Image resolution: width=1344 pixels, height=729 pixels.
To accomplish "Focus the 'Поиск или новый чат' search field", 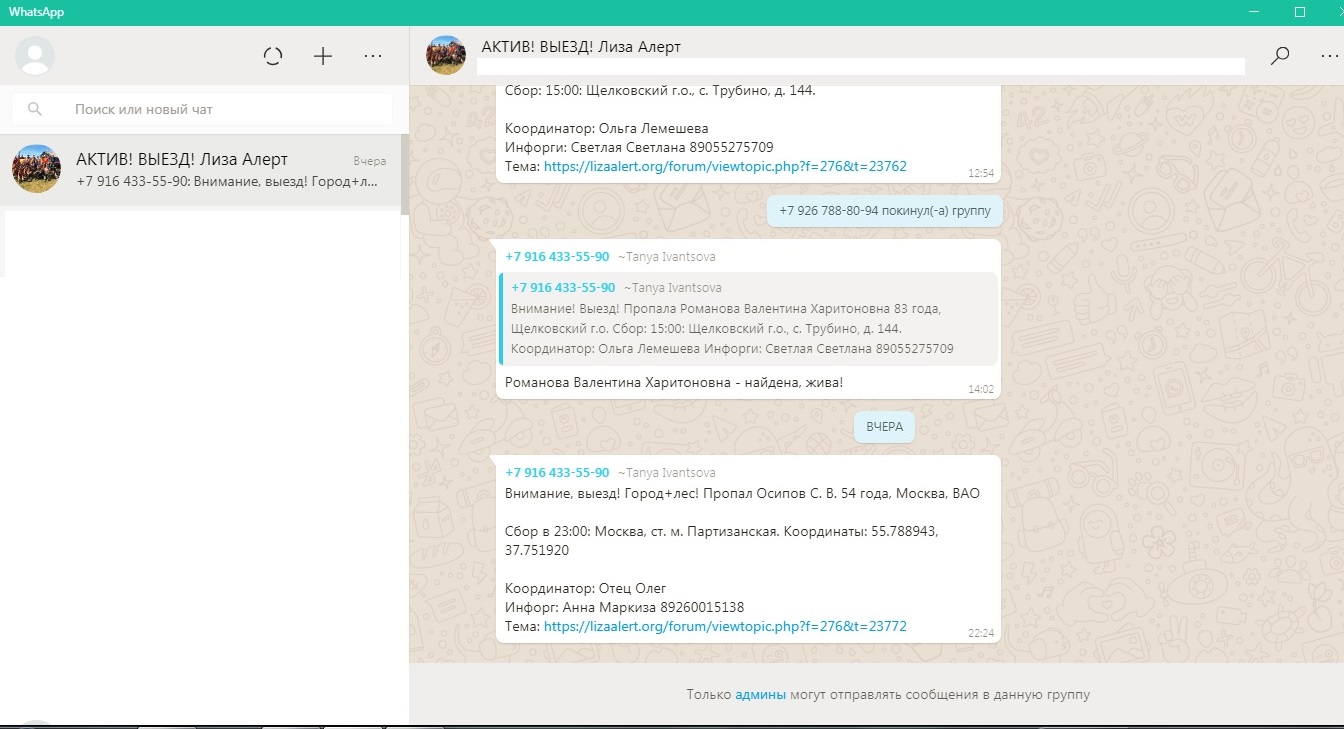I will [x=202, y=109].
